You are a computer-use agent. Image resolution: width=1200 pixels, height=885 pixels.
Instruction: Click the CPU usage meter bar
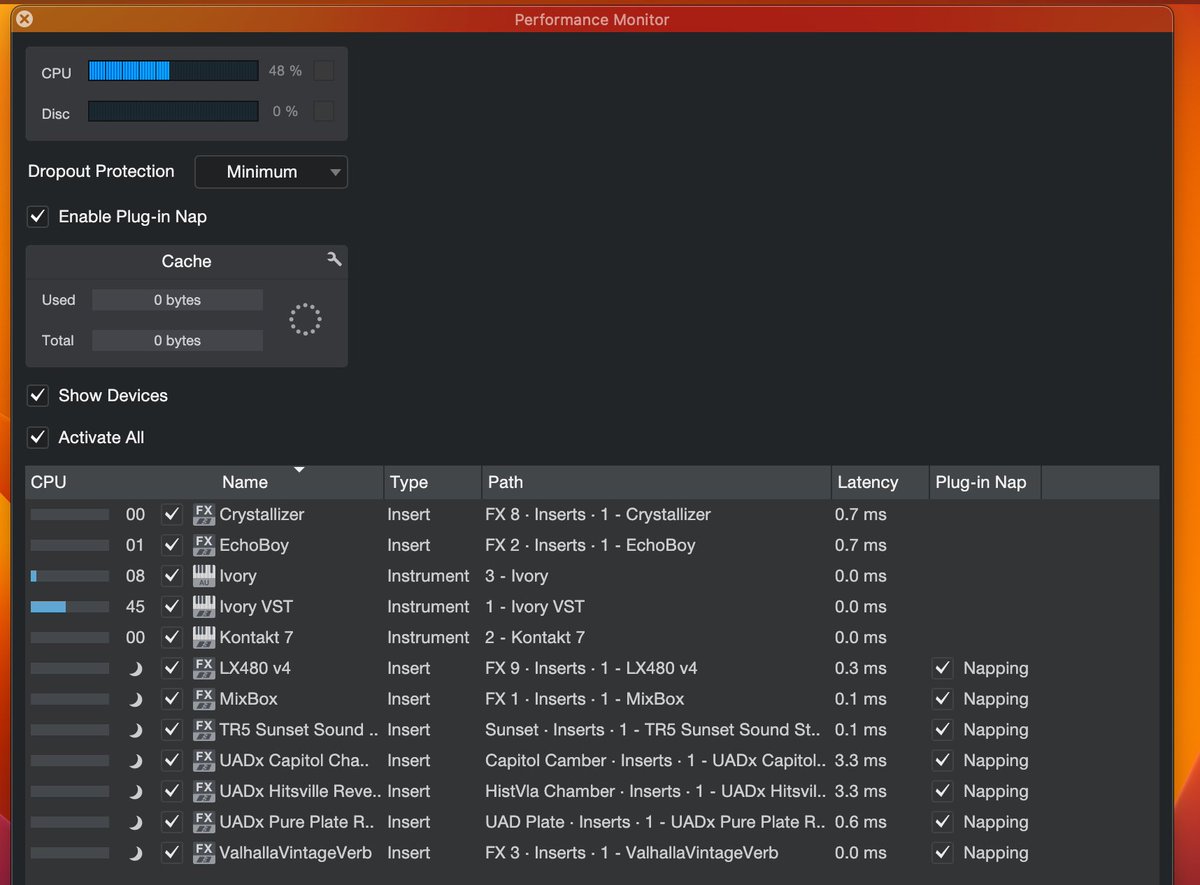pos(173,71)
